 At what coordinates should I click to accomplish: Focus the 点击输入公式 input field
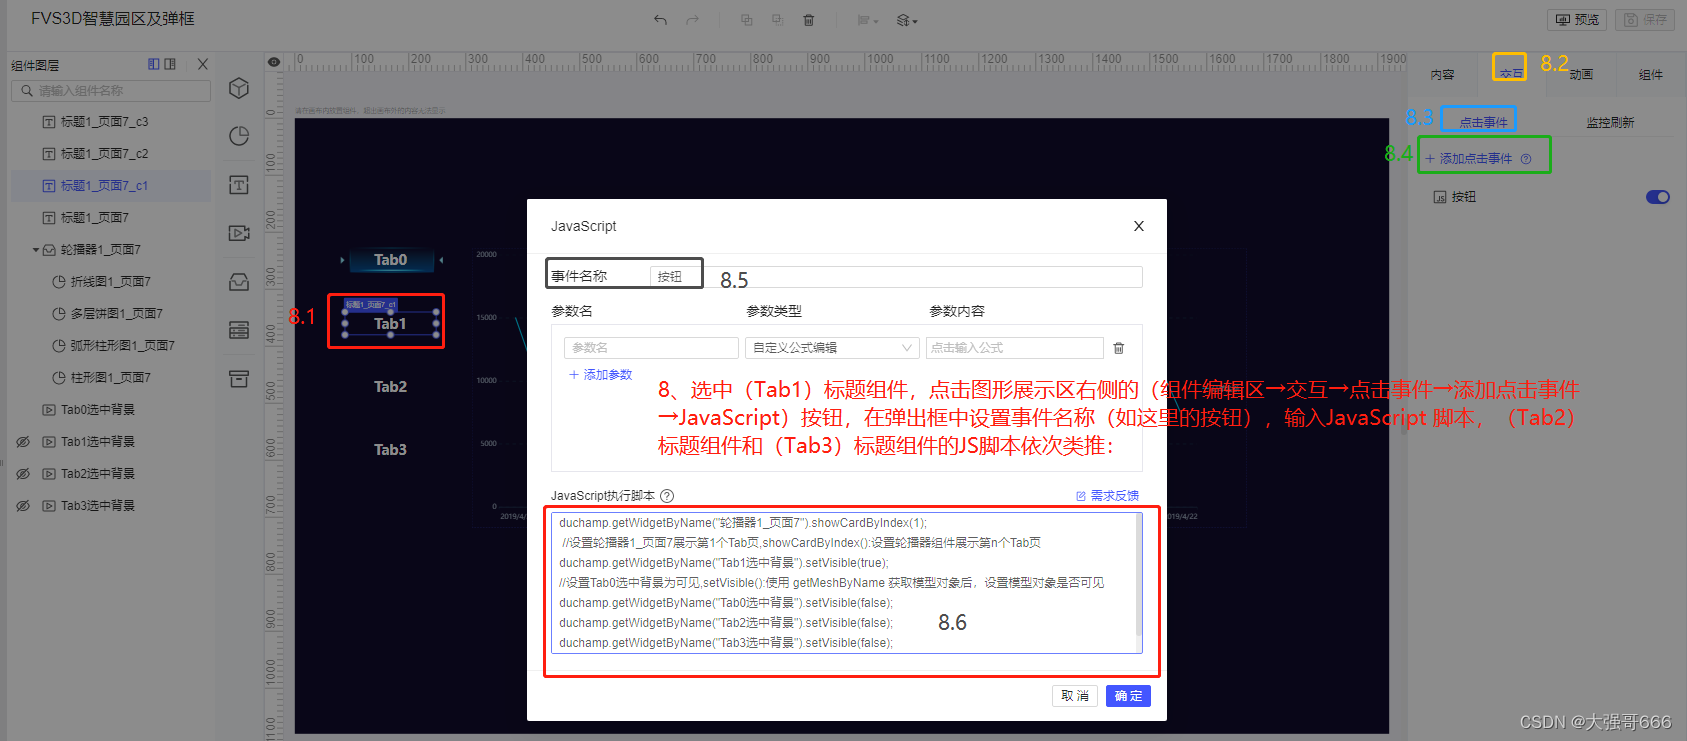click(x=1014, y=348)
